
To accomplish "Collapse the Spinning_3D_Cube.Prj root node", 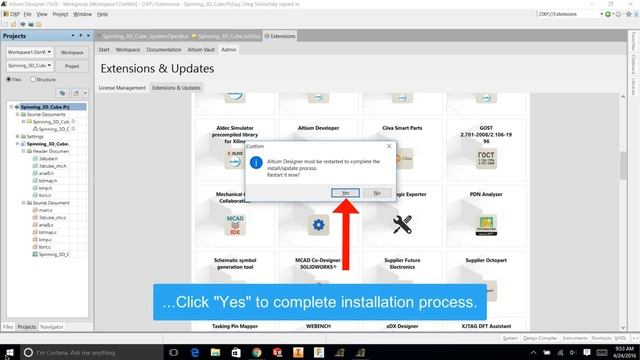I will pos(11,107).
